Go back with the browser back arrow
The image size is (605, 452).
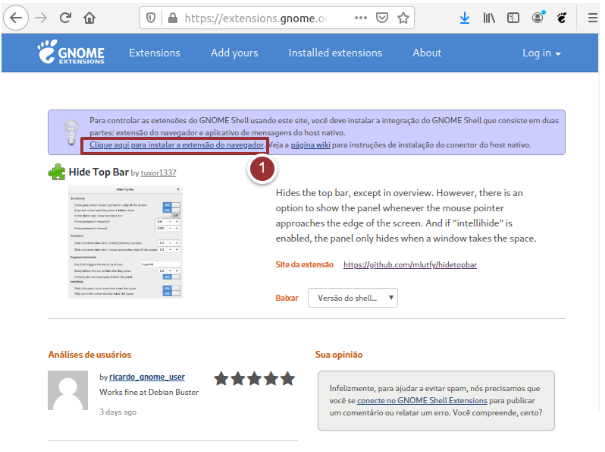16,18
